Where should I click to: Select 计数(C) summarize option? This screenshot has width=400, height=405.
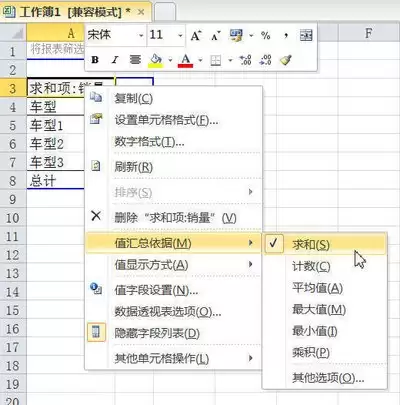(x=325, y=266)
